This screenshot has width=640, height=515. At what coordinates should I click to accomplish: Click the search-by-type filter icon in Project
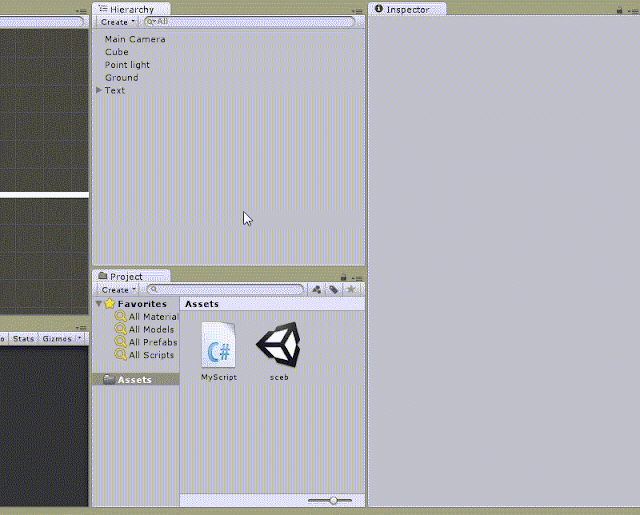pos(316,290)
